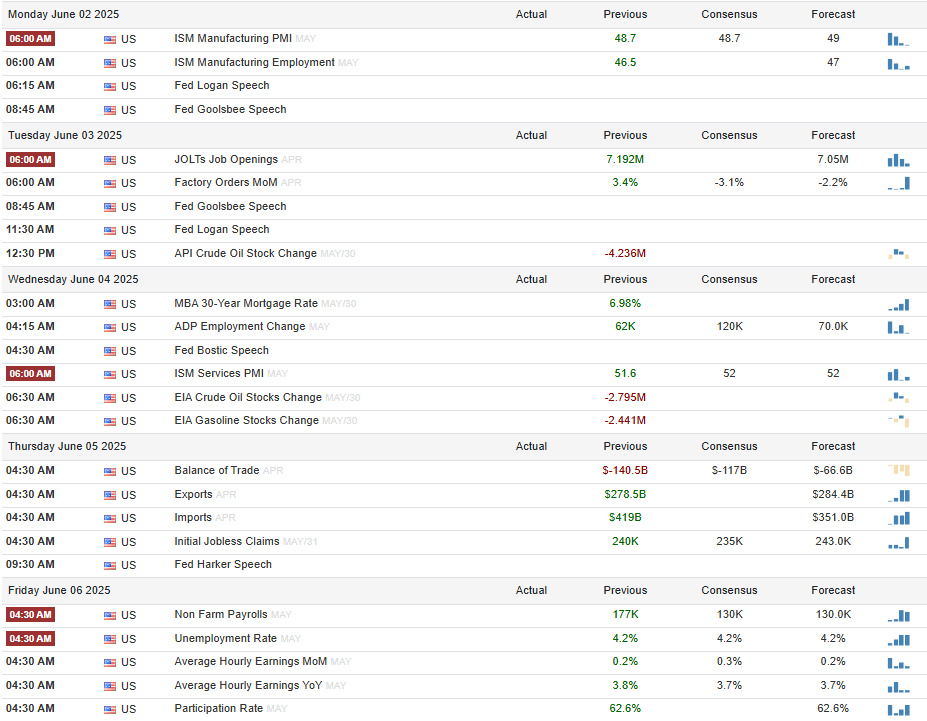Open the MBA 30-Year Mortgage Rate chart
927x721 pixels.
pos(898,304)
